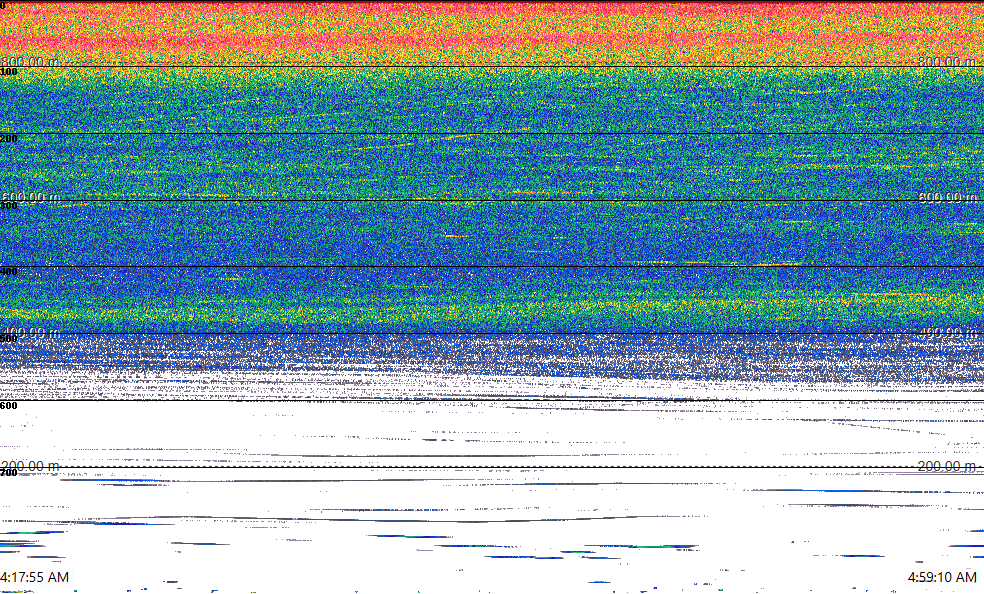Select the 400 depth gridline label
This screenshot has width=984, height=594.
tap(9, 272)
